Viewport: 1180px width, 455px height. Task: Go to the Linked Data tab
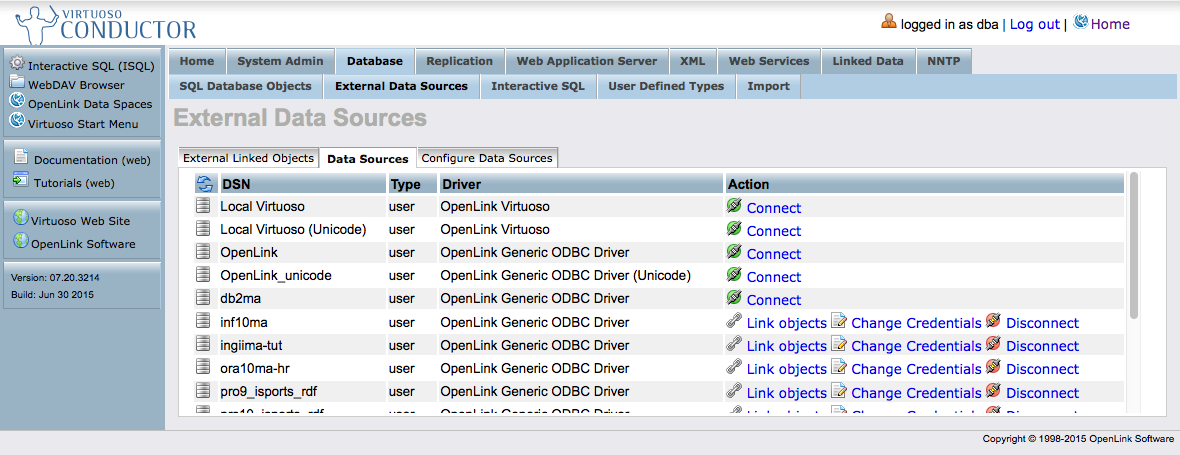pyautogui.click(x=867, y=61)
